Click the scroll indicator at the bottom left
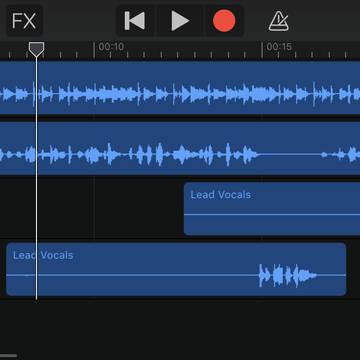Screen dimensions: 360x360 [x=8, y=356]
